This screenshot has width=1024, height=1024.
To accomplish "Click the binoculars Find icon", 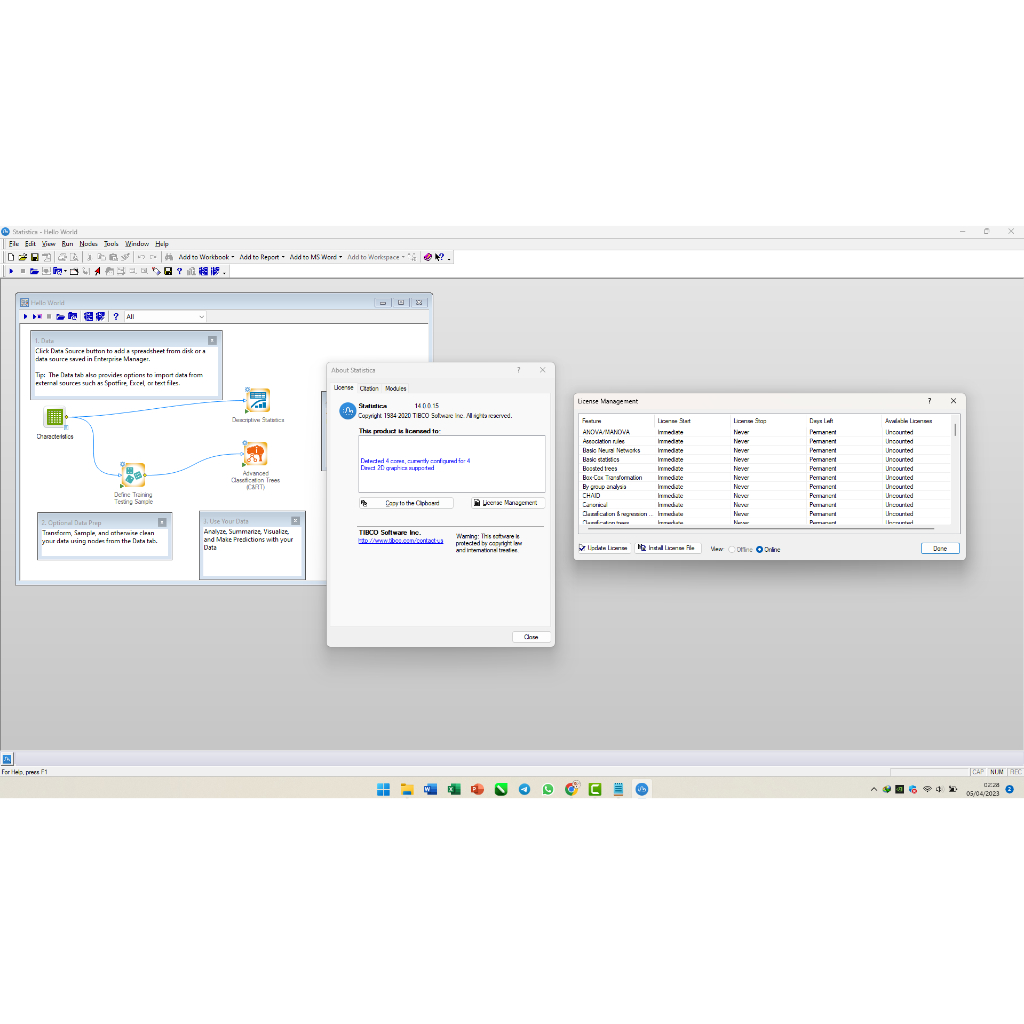I will (169, 257).
